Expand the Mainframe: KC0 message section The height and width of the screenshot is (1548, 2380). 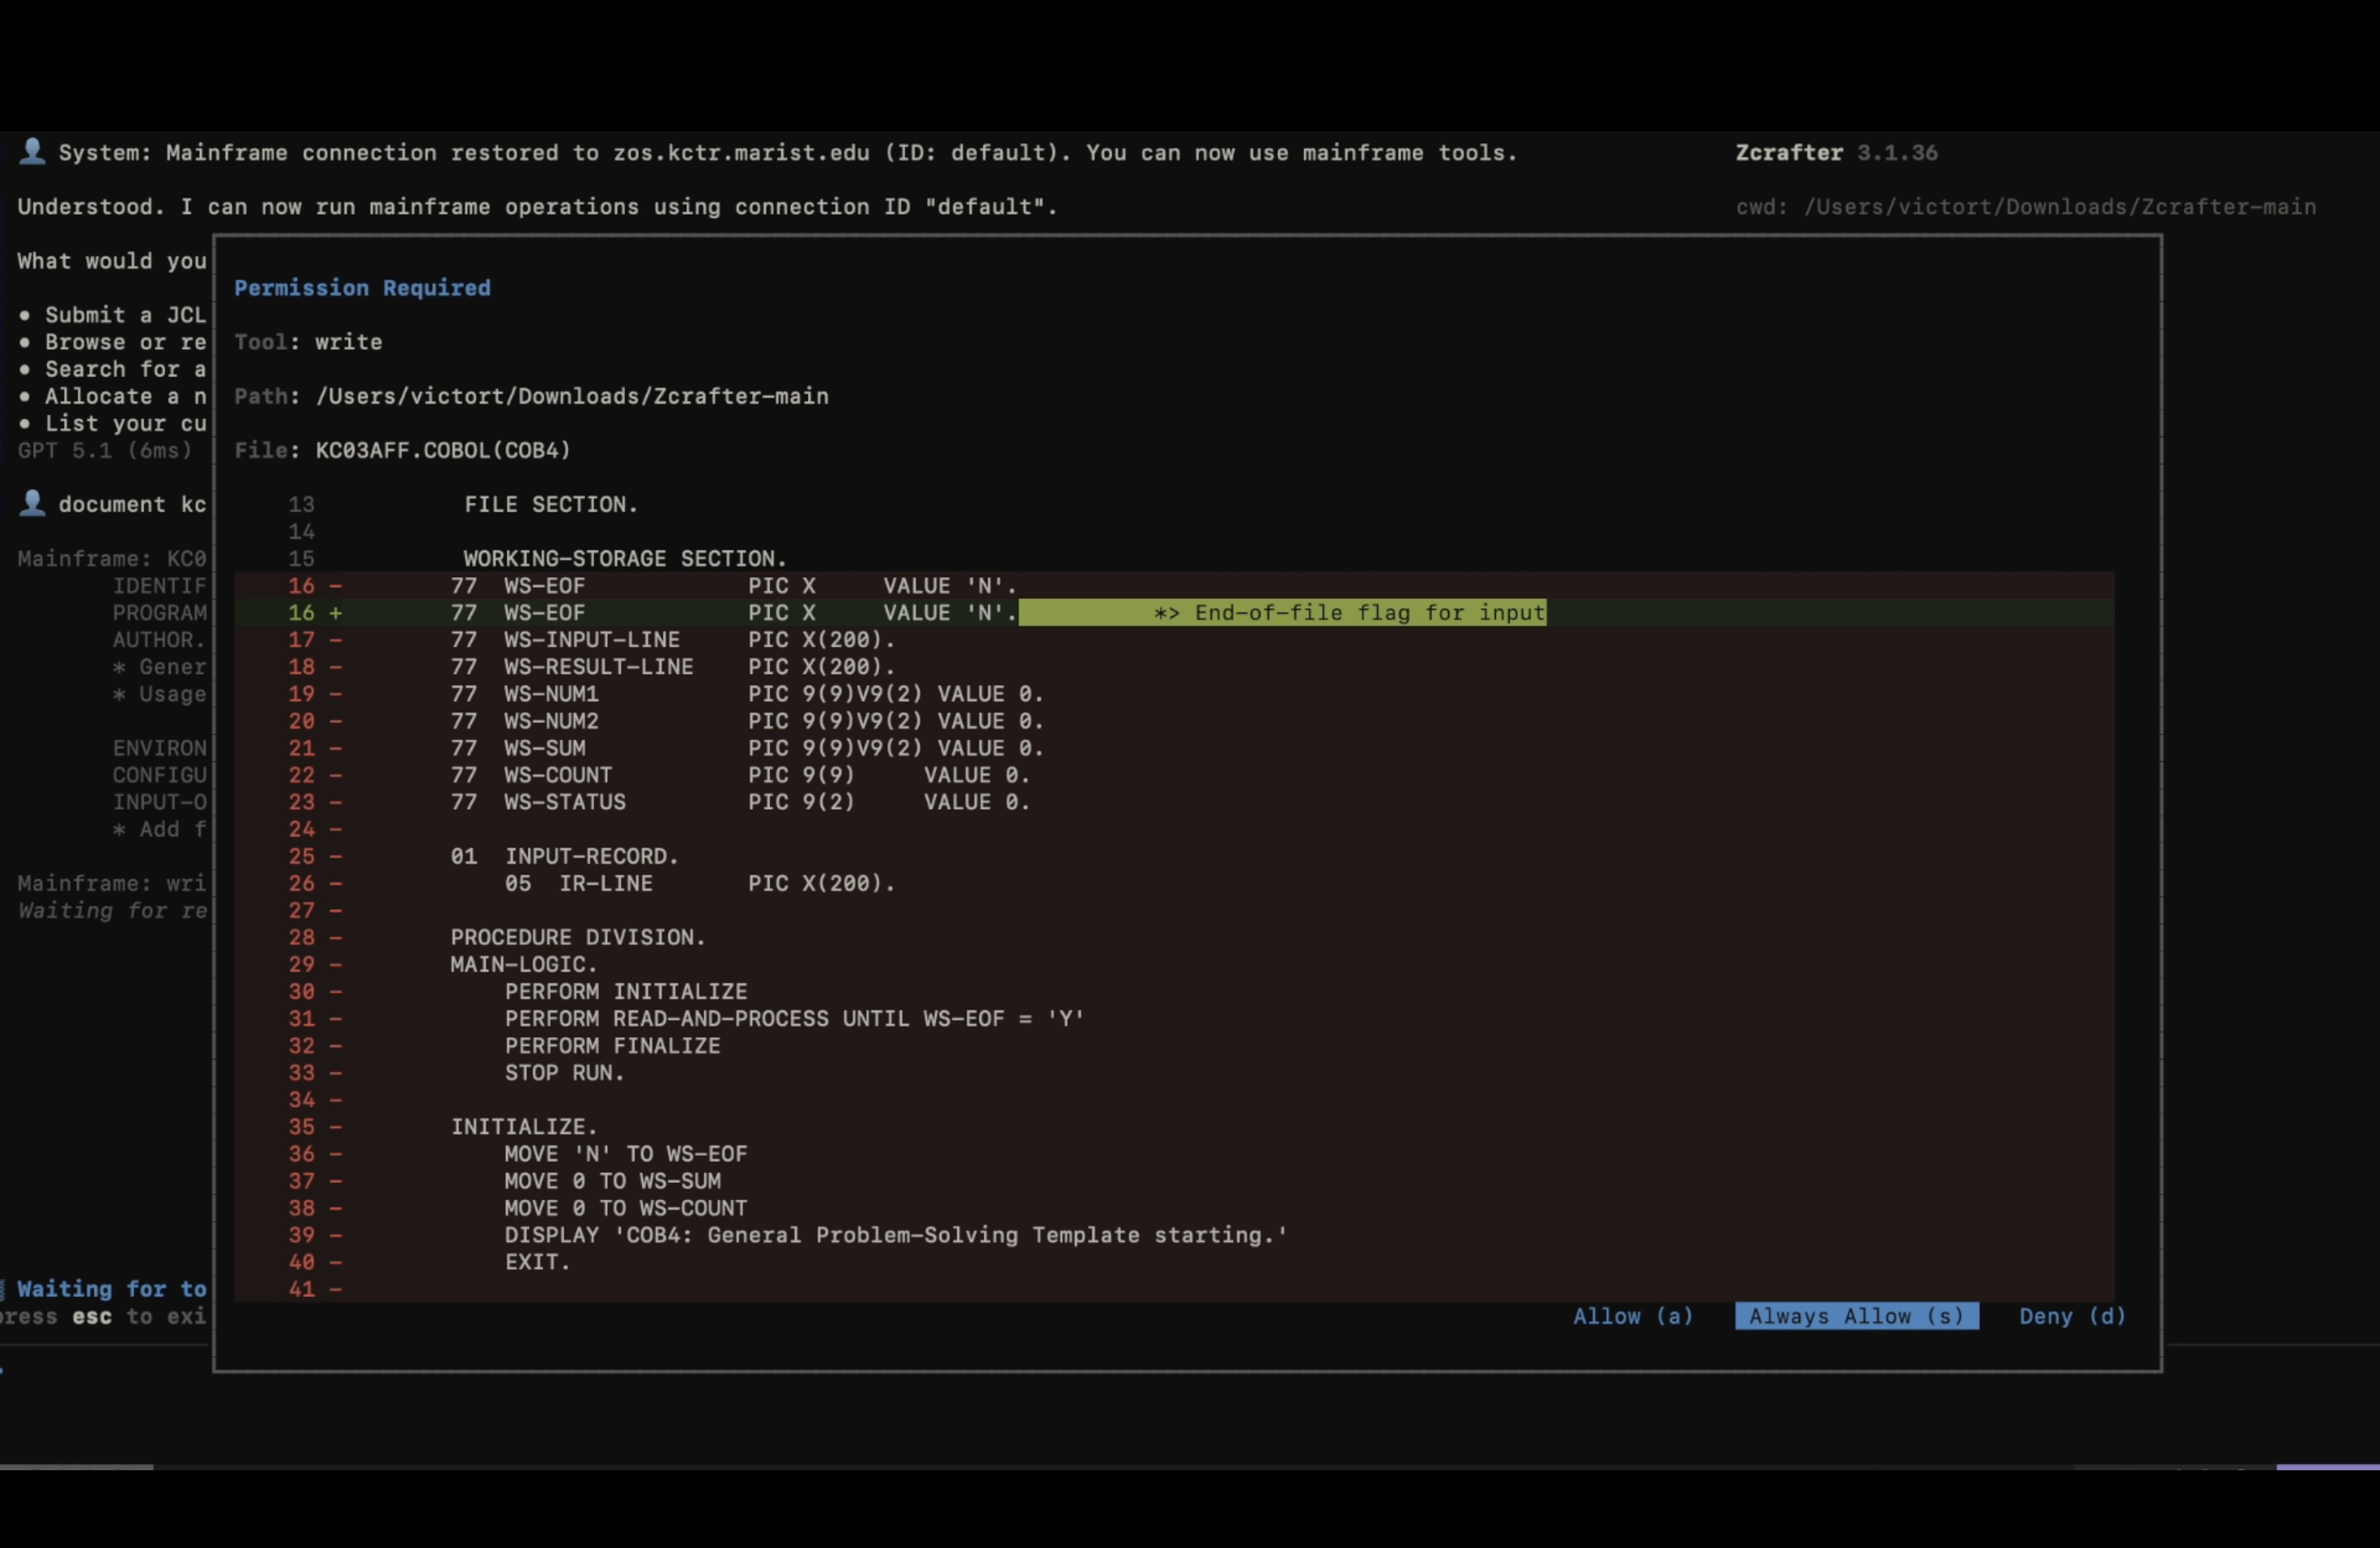pos(110,558)
